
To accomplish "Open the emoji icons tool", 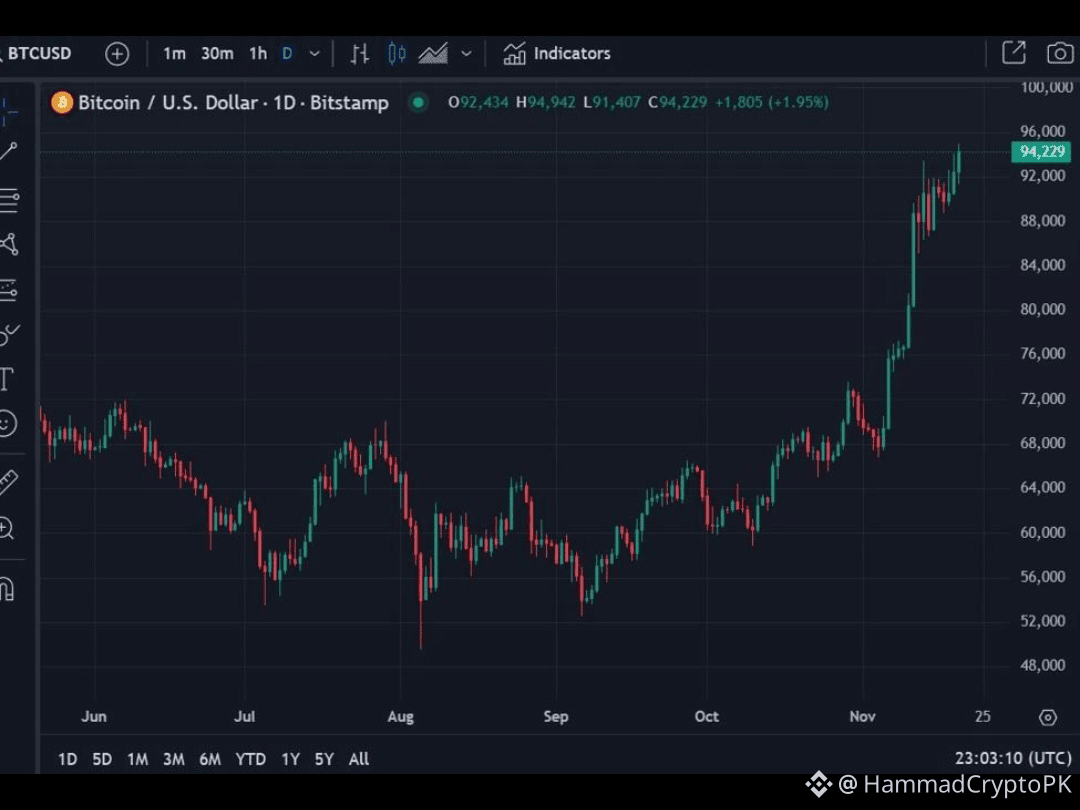I will [7, 424].
